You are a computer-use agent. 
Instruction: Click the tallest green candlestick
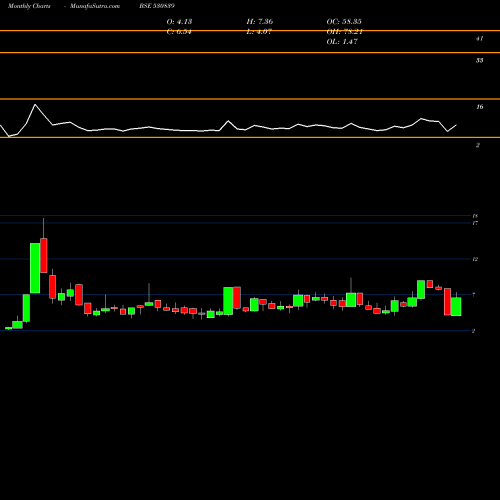[x=35, y=268]
